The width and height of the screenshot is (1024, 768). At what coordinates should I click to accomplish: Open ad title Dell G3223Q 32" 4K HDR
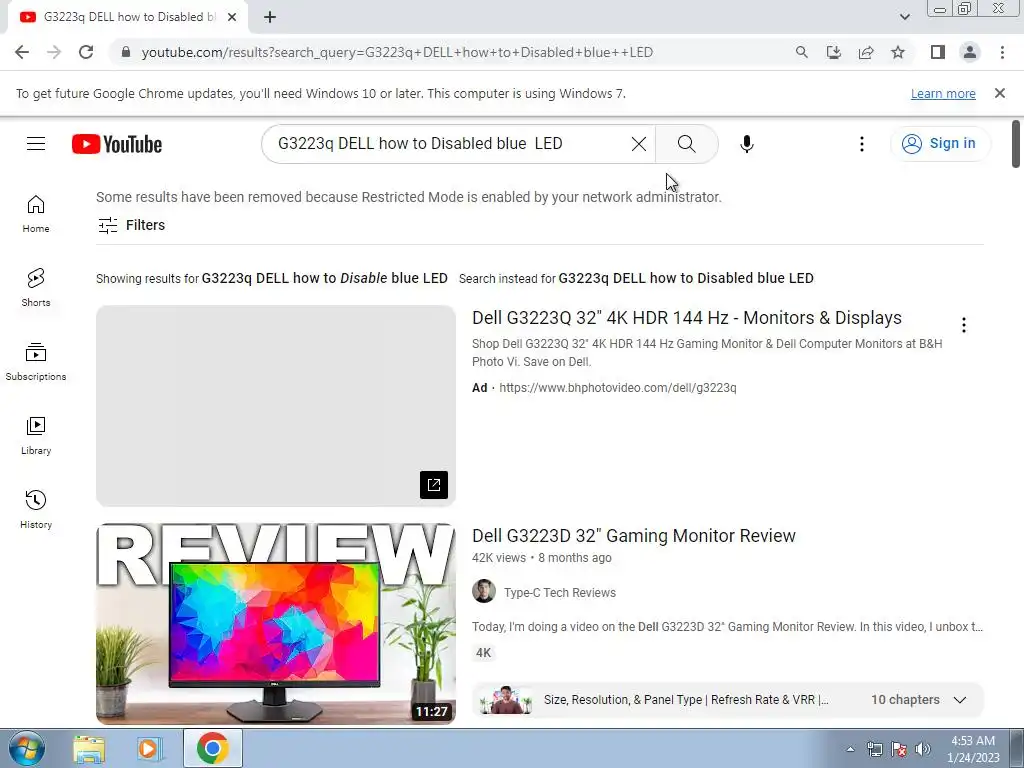pyautogui.click(x=686, y=318)
